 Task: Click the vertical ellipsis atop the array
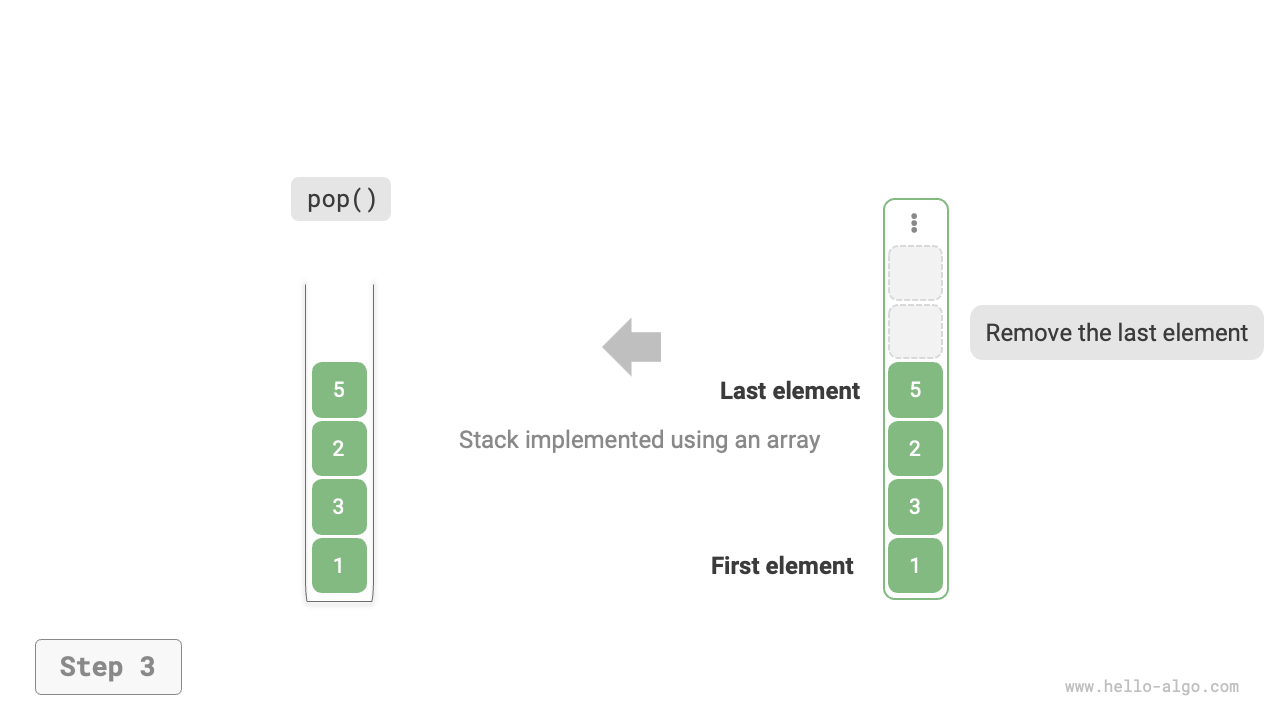pyautogui.click(x=914, y=223)
